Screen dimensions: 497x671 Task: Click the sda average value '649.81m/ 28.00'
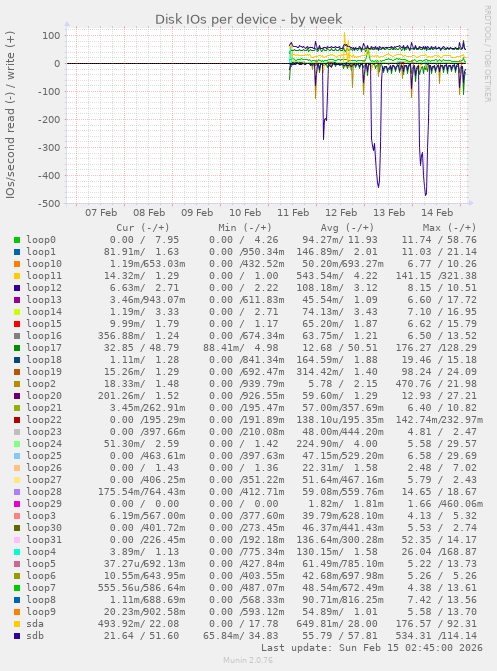tap(337, 624)
